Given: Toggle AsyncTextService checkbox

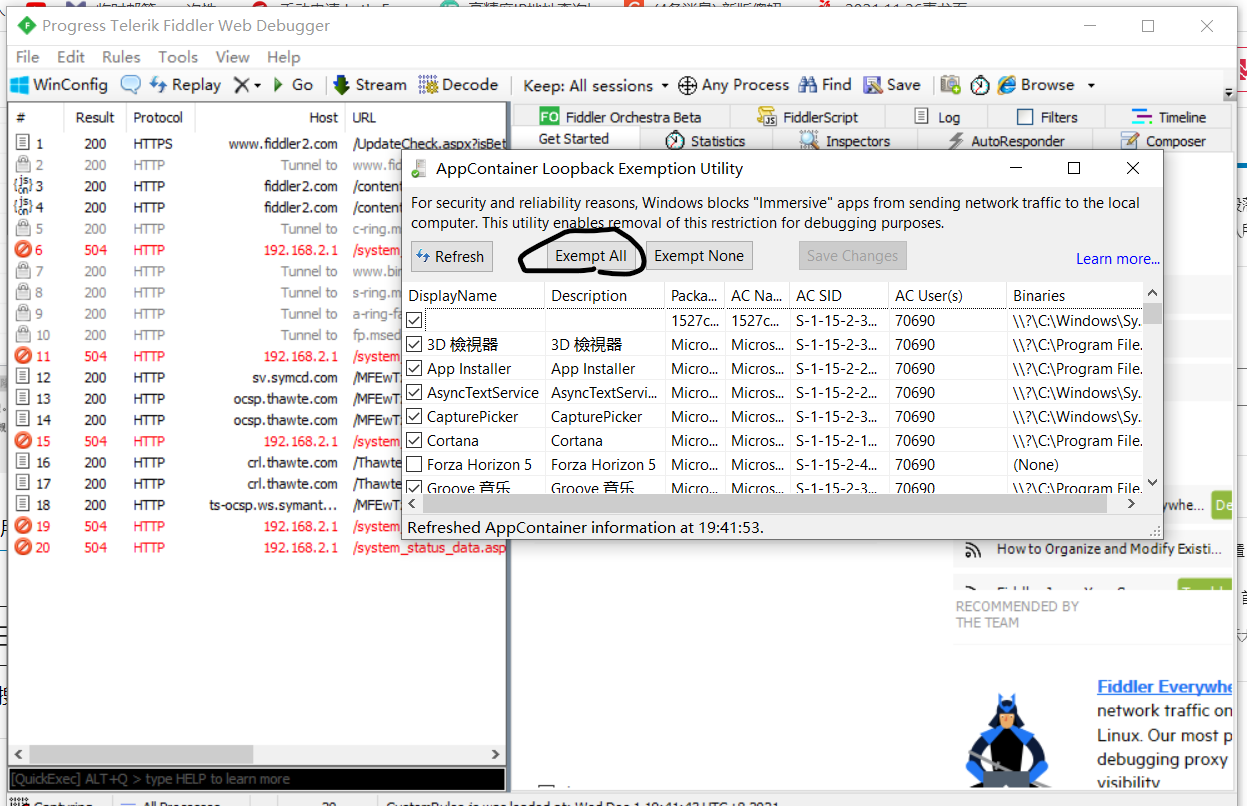Looking at the screenshot, I should (415, 392).
